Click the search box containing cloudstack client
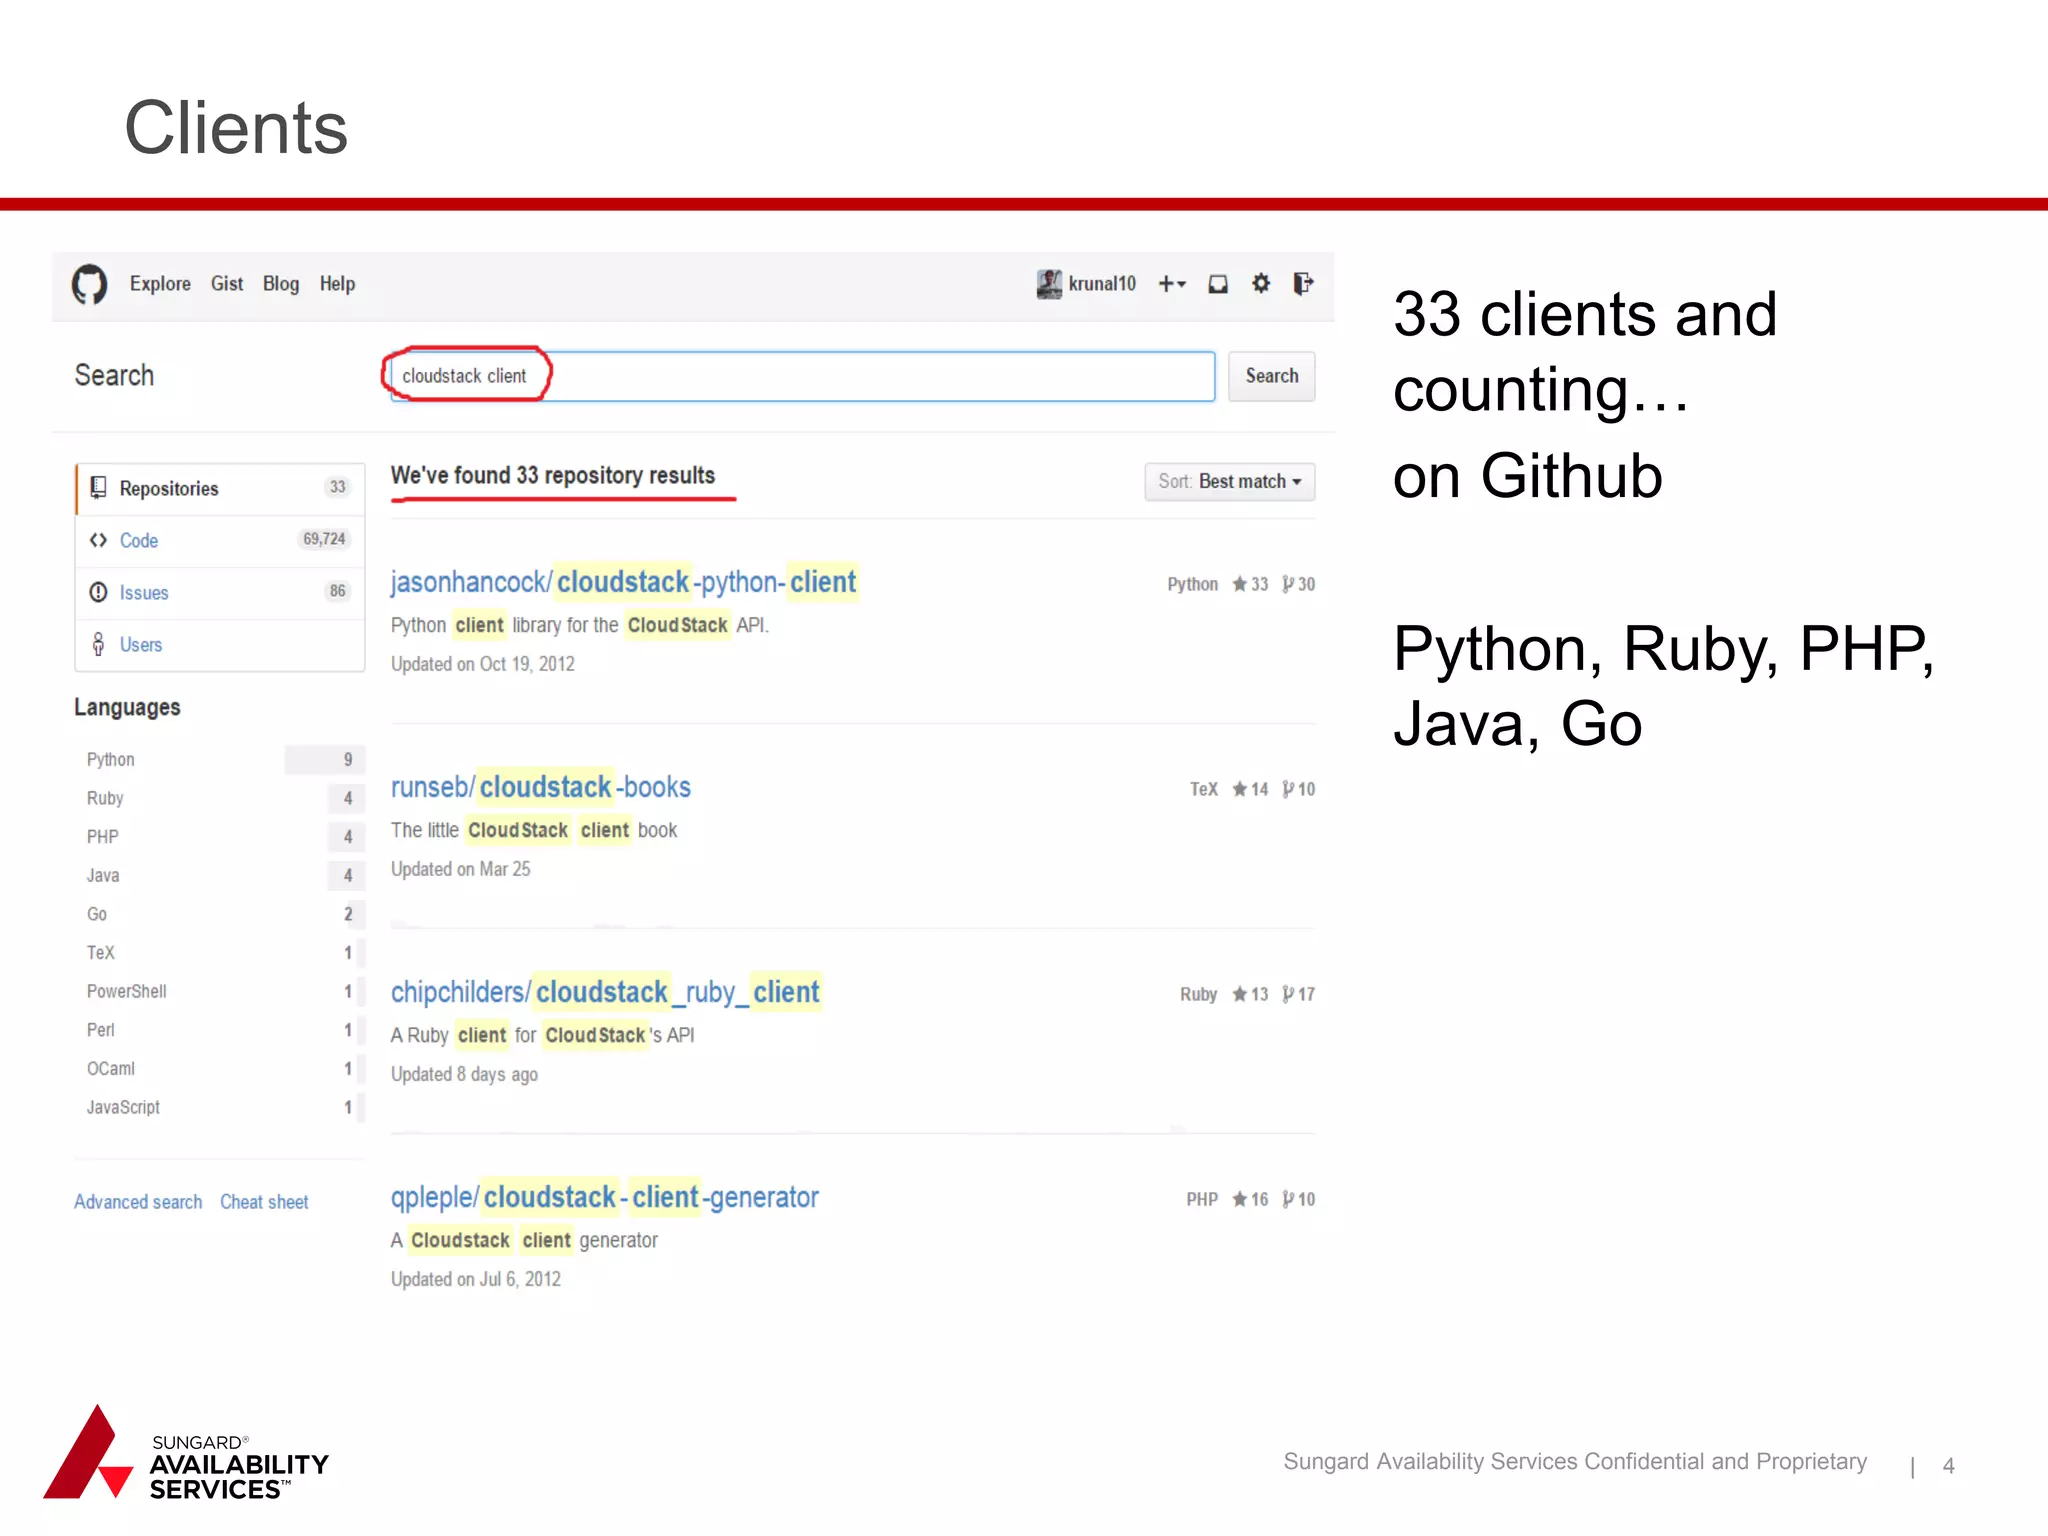2048x1536 pixels. pos(803,376)
